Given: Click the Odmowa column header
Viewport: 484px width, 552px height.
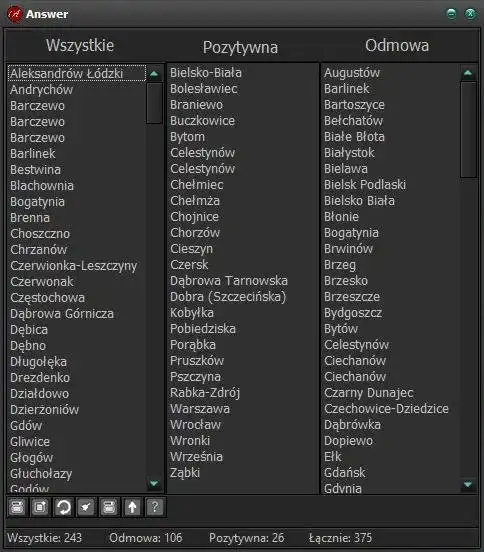Looking at the screenshot, I should (x=397, y=45).
